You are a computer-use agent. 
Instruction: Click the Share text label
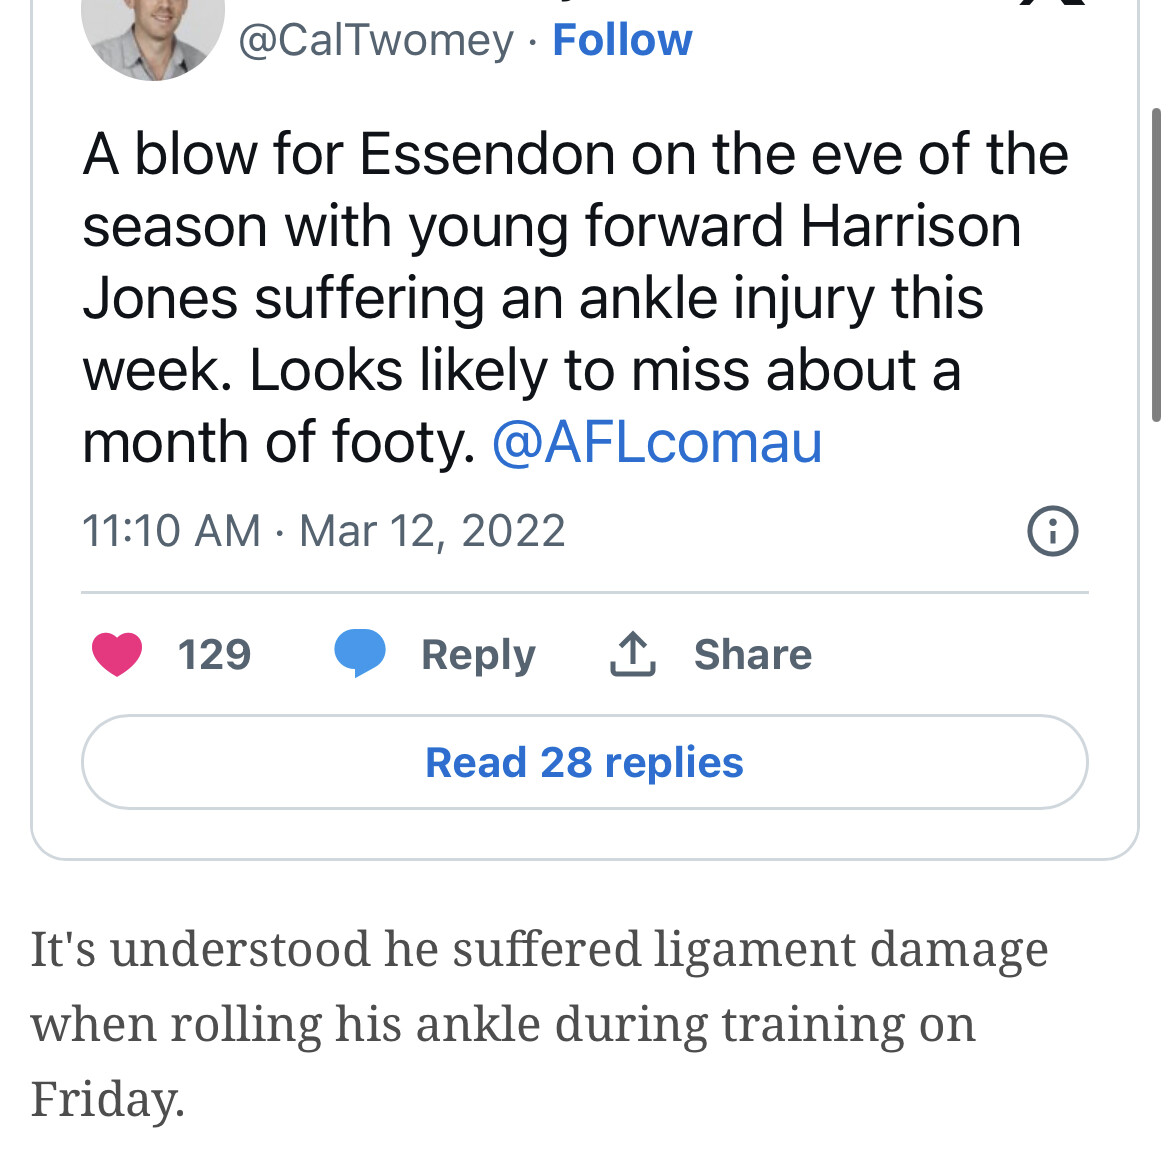tap(753, 654)
